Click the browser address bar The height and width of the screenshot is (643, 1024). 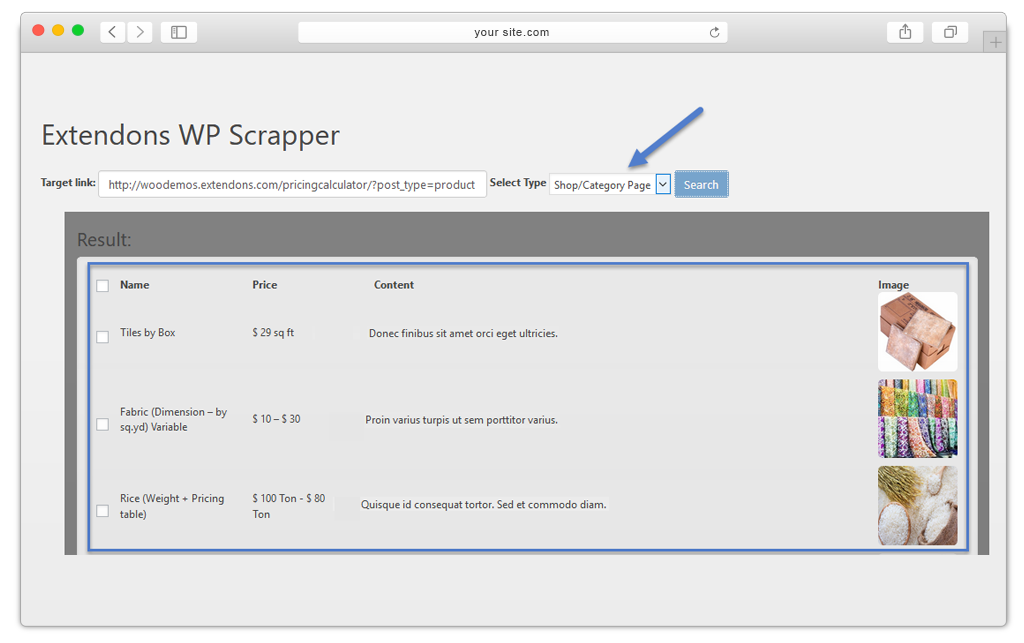(x=512, y=32)
